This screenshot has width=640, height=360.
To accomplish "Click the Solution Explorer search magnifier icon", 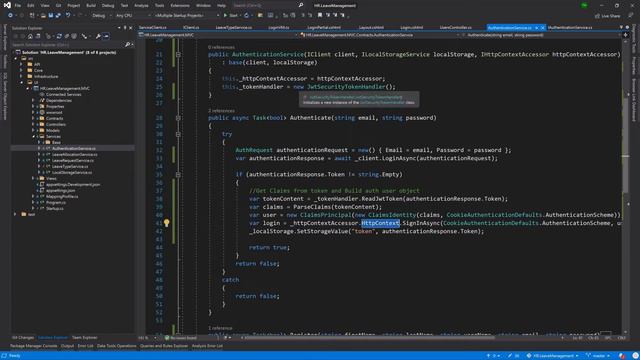I will (x=127, y=44).
